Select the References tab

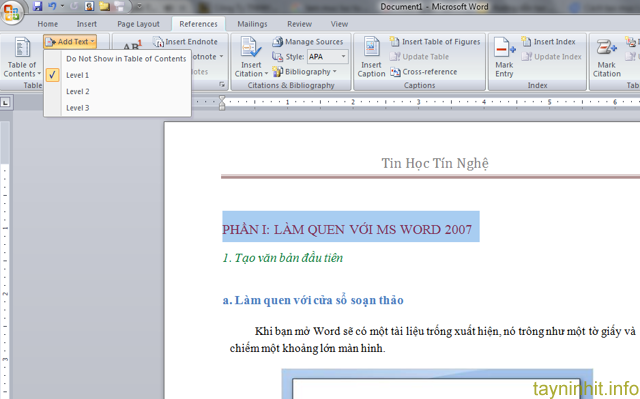pos(198,24)
